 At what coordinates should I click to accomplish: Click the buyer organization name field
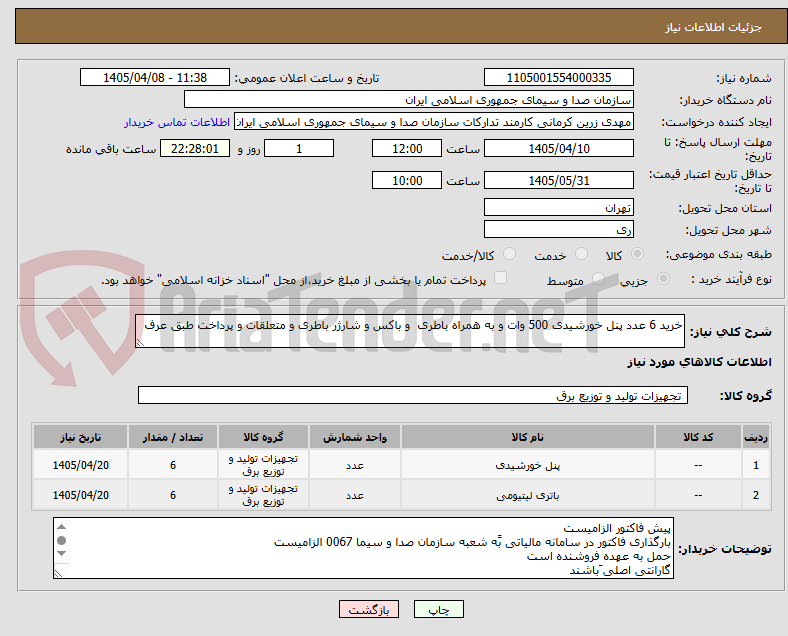tap(409, 99)
